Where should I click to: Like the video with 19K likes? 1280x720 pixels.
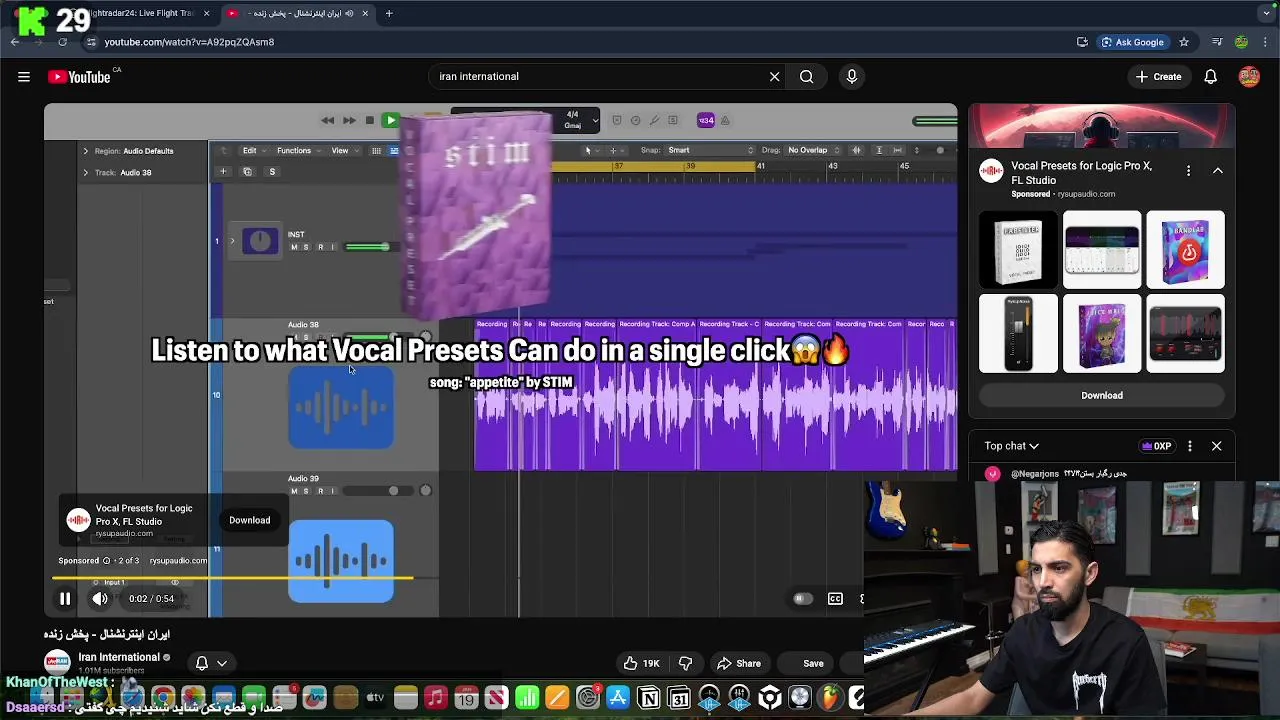click(641, 663)
